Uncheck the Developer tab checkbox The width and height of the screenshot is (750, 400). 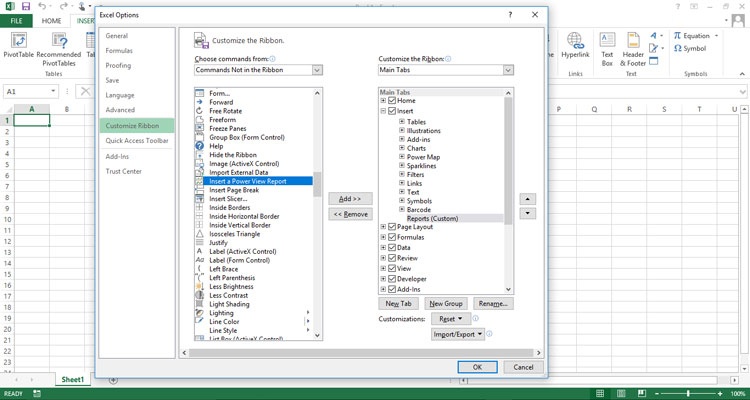[392, 279]
